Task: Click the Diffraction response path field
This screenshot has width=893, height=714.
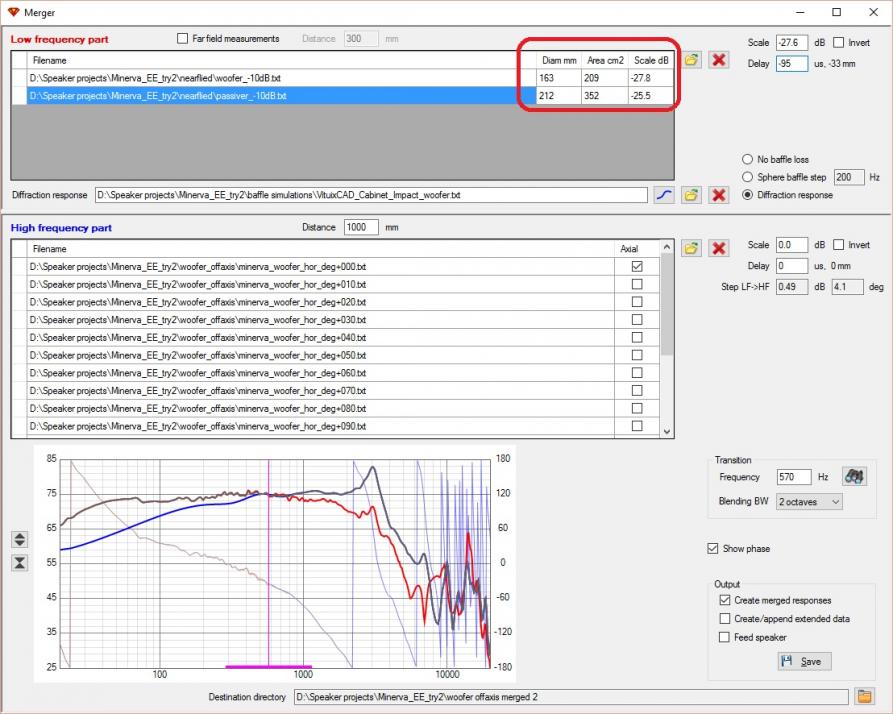Action: pyautogui.click(x=371, y=195)
